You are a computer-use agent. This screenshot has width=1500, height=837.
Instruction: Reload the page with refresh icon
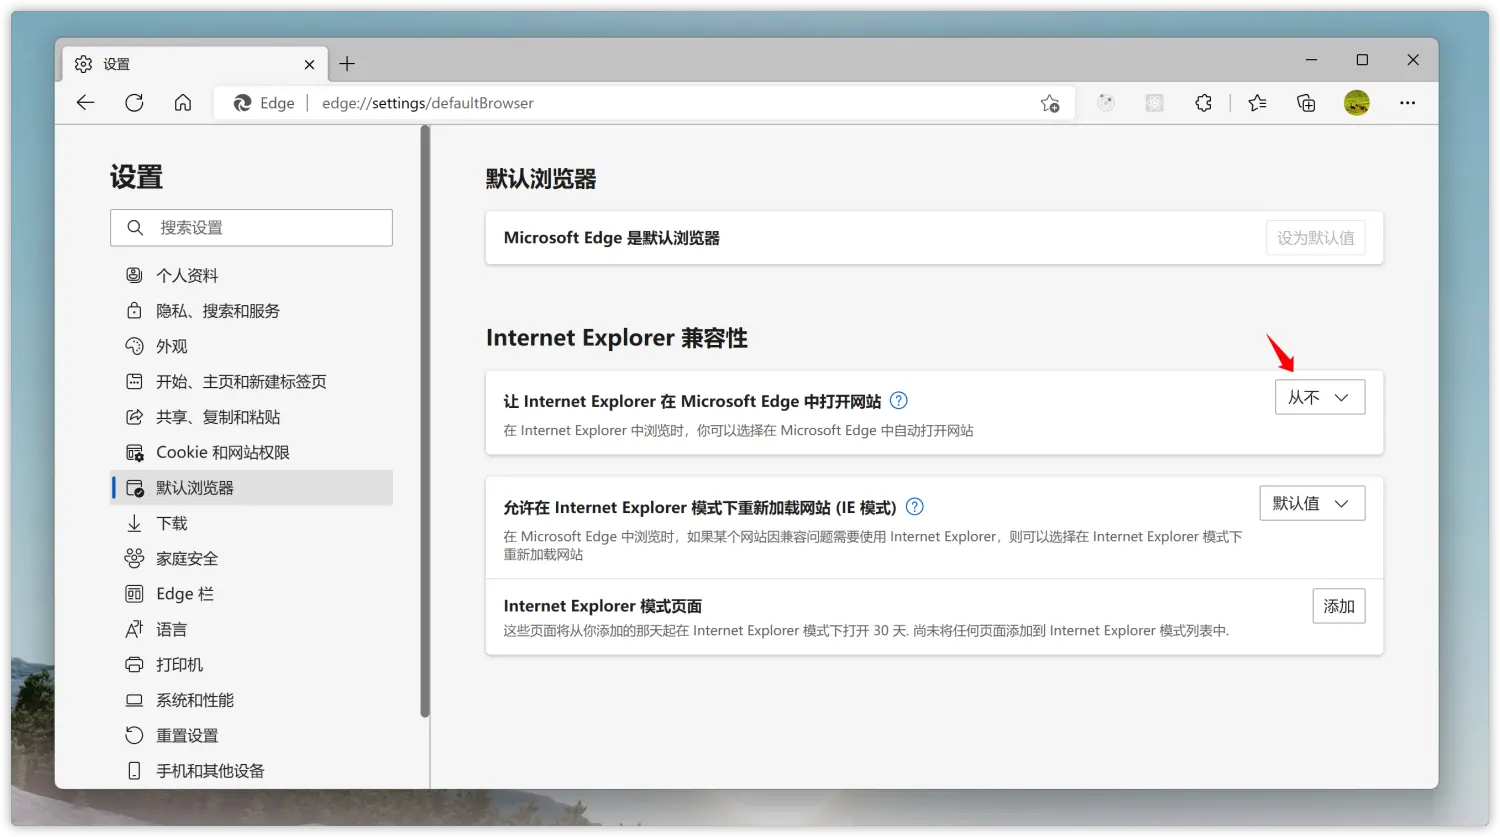click(134, 103)
